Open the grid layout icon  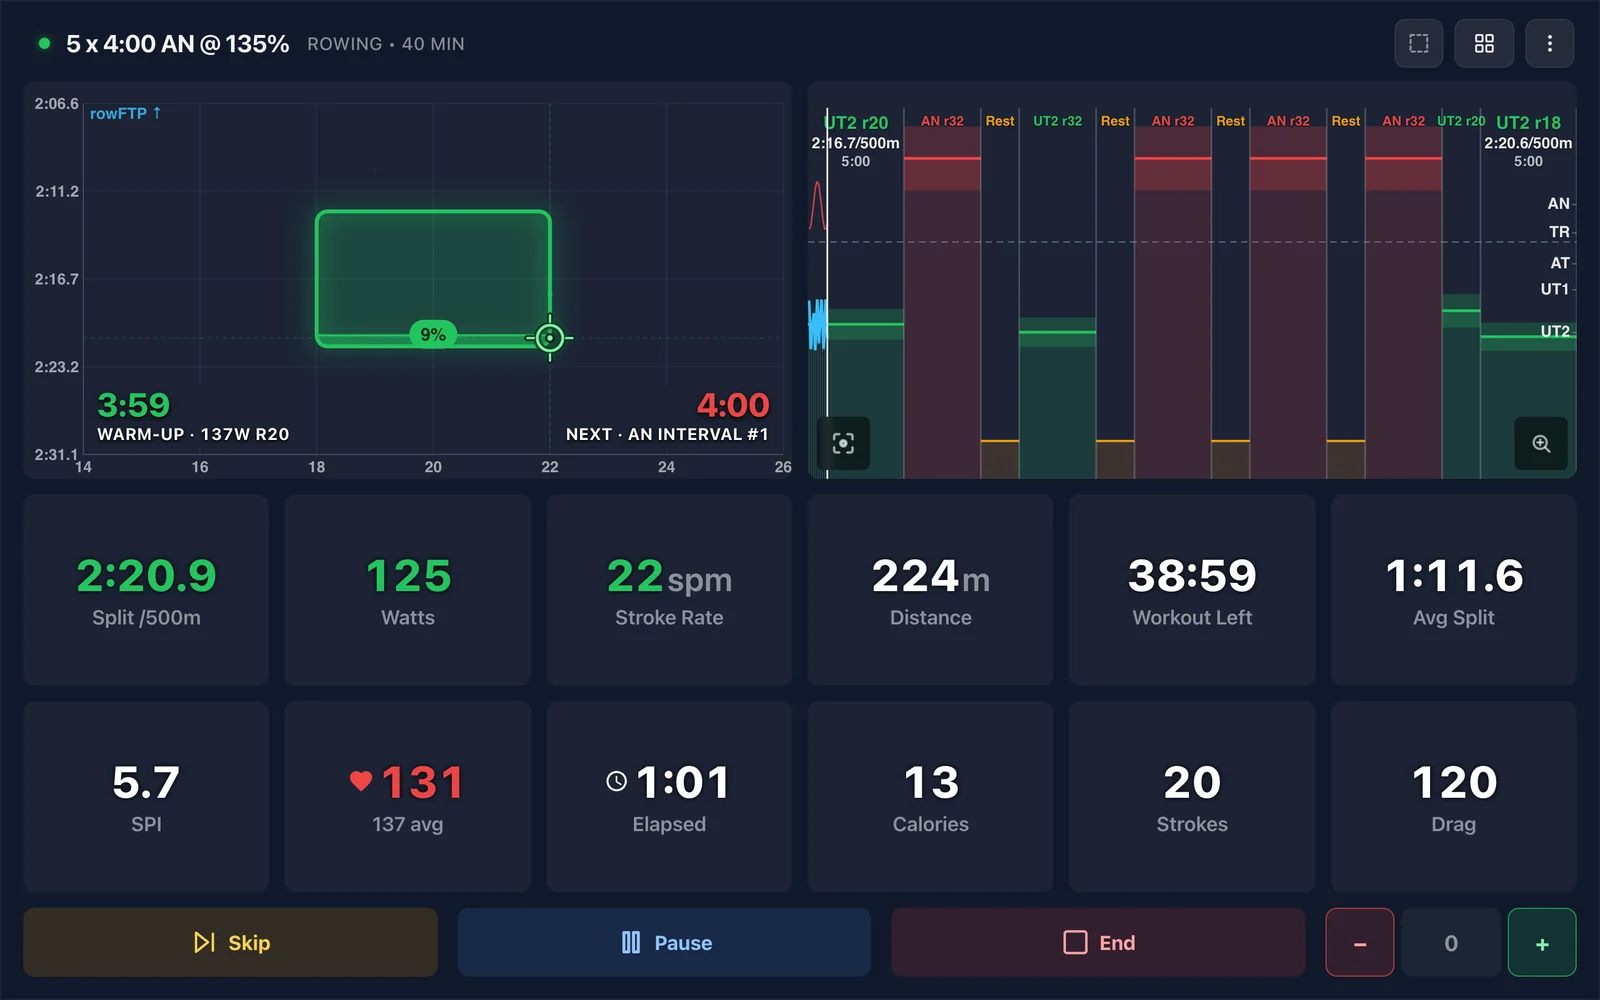click(x=1484, y=43)
